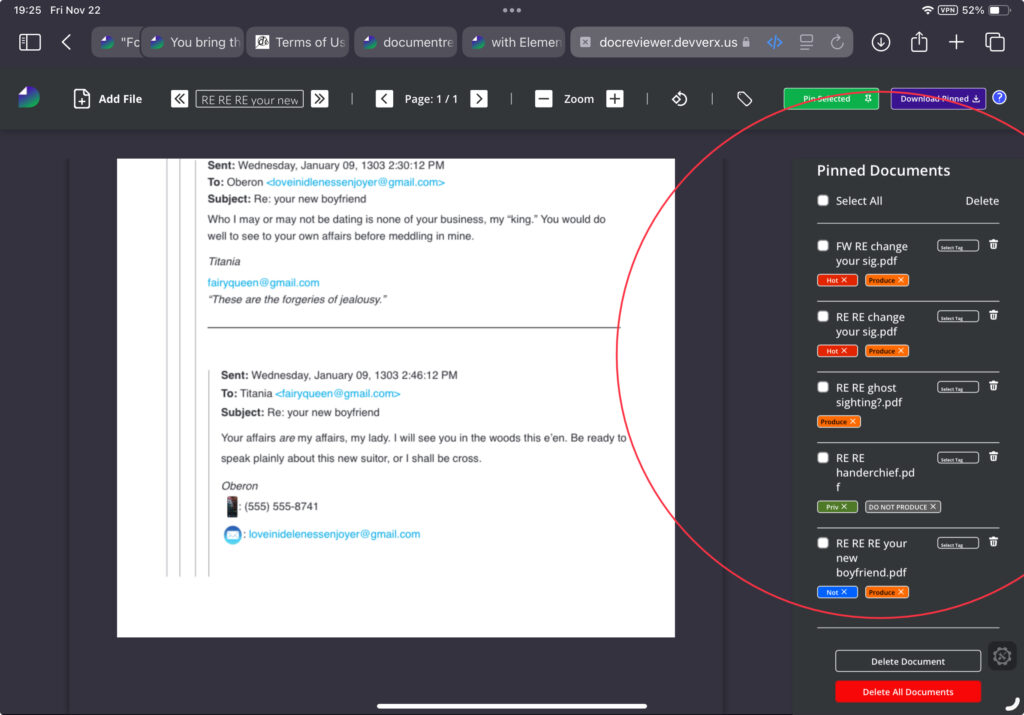The width and height of the screenshot is (1024, 715).
Task: Click the zoom out minus icon
Action: pyautogui.click(x=543, y=99)
